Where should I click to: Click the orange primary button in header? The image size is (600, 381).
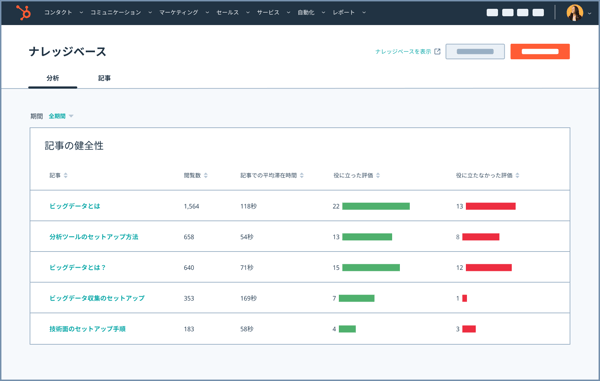(540, 52)
